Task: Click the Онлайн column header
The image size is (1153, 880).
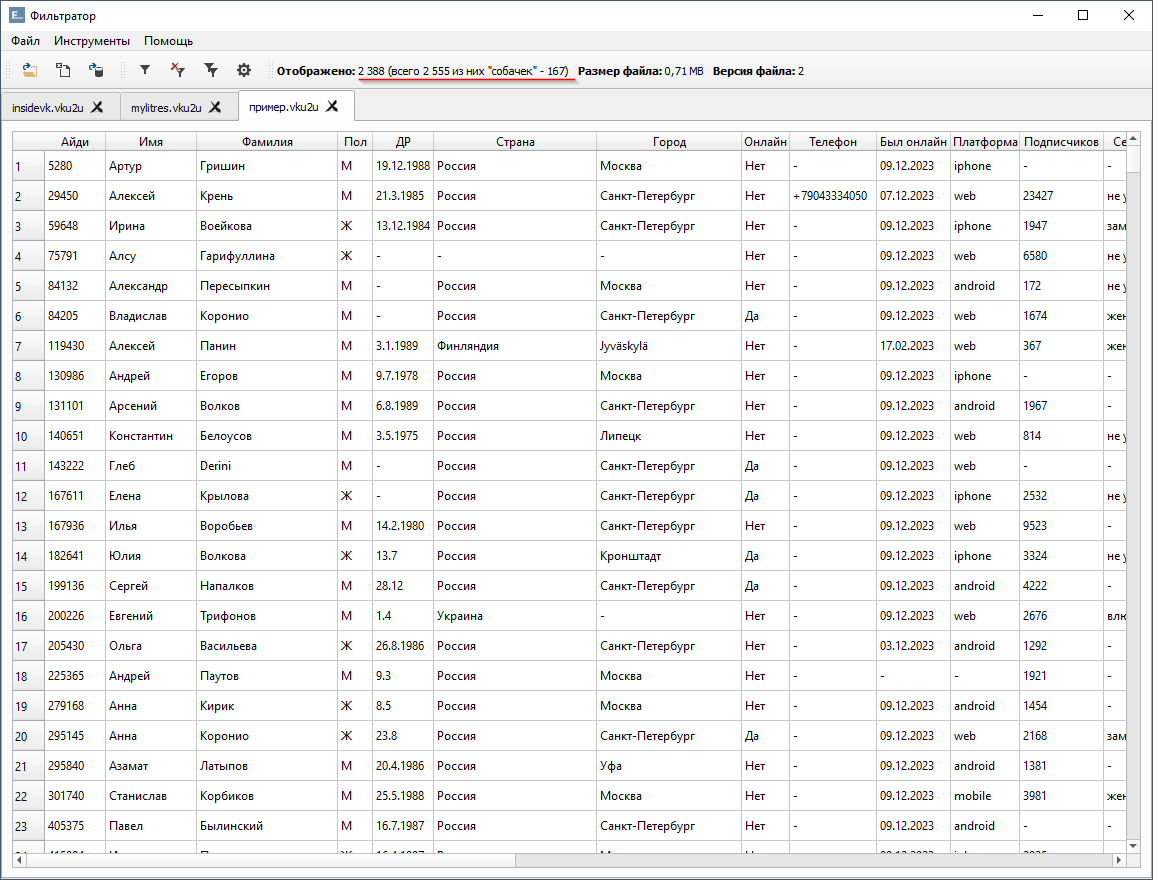Action: tap(765, 142)
